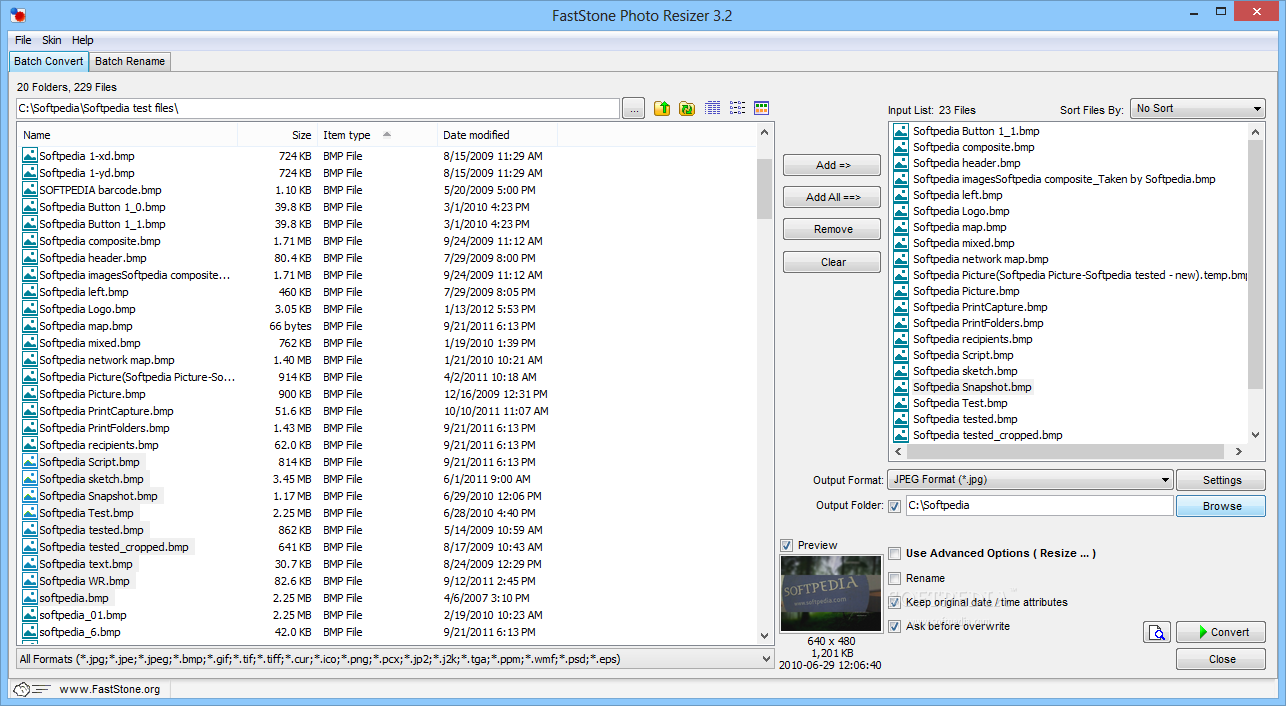Sort file list by Size column
The width and height of the screenshot is (1286, 706).
point(277,135)
